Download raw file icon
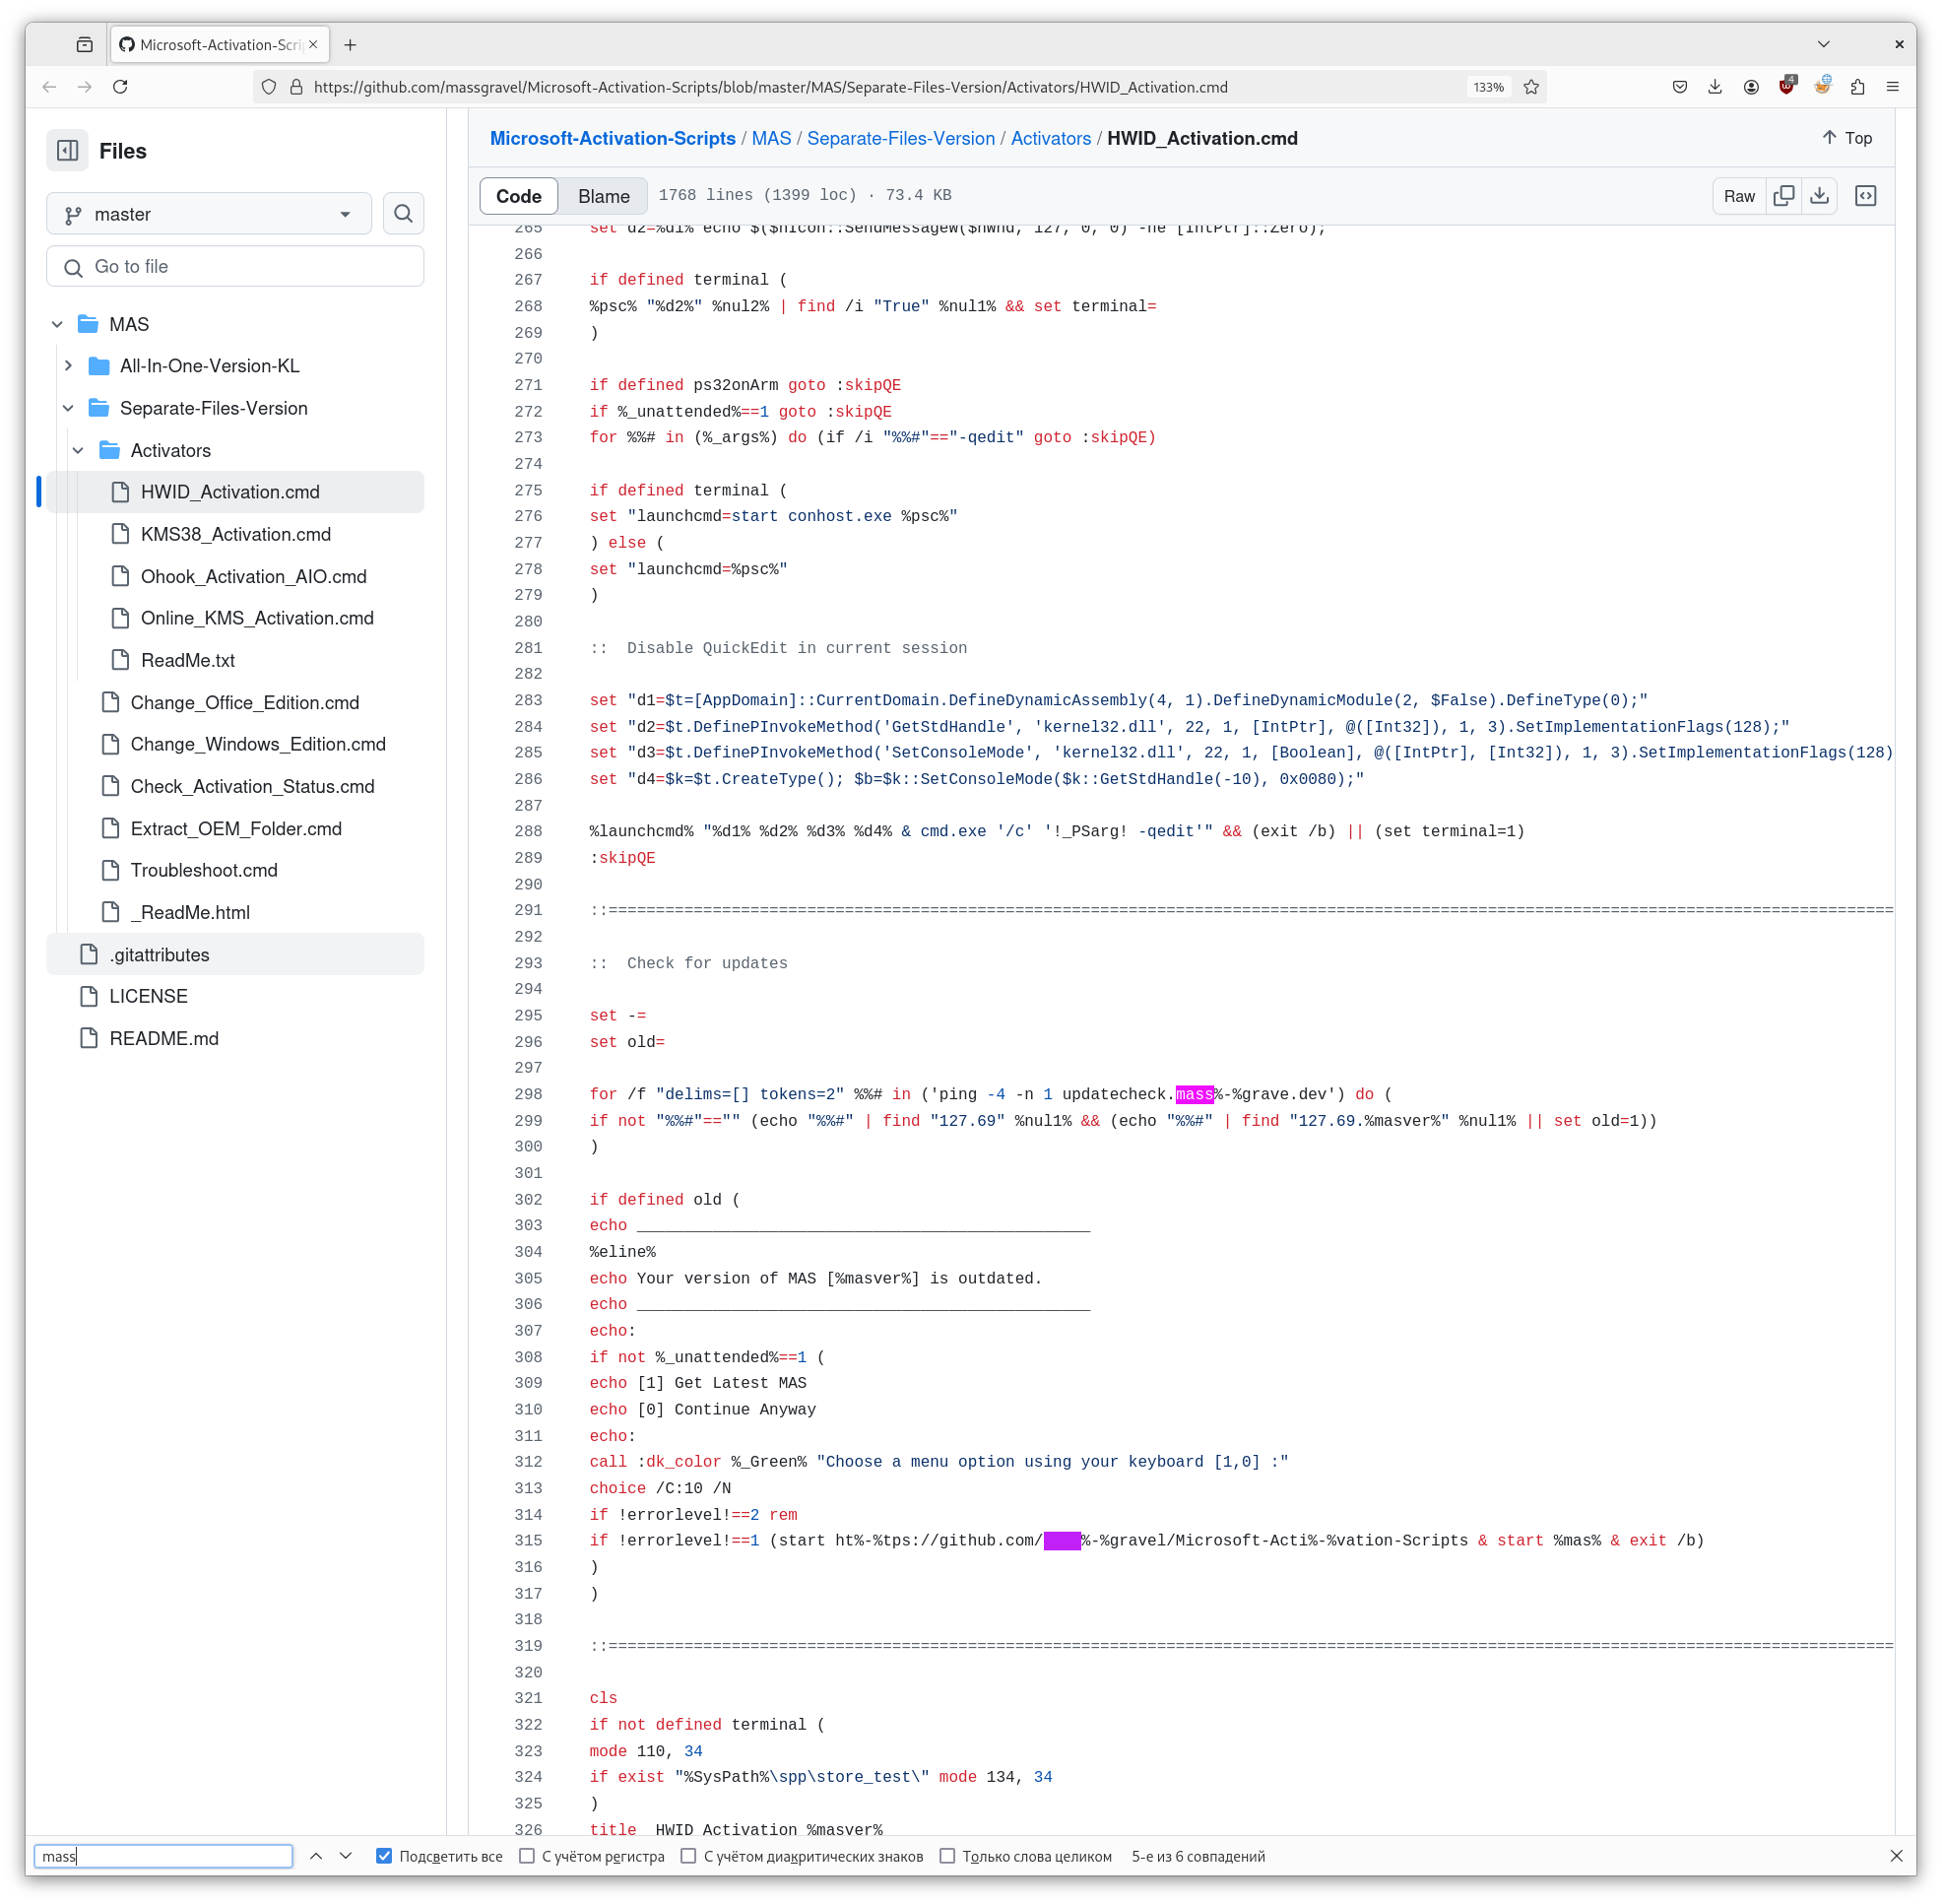 coord(1819,196)
